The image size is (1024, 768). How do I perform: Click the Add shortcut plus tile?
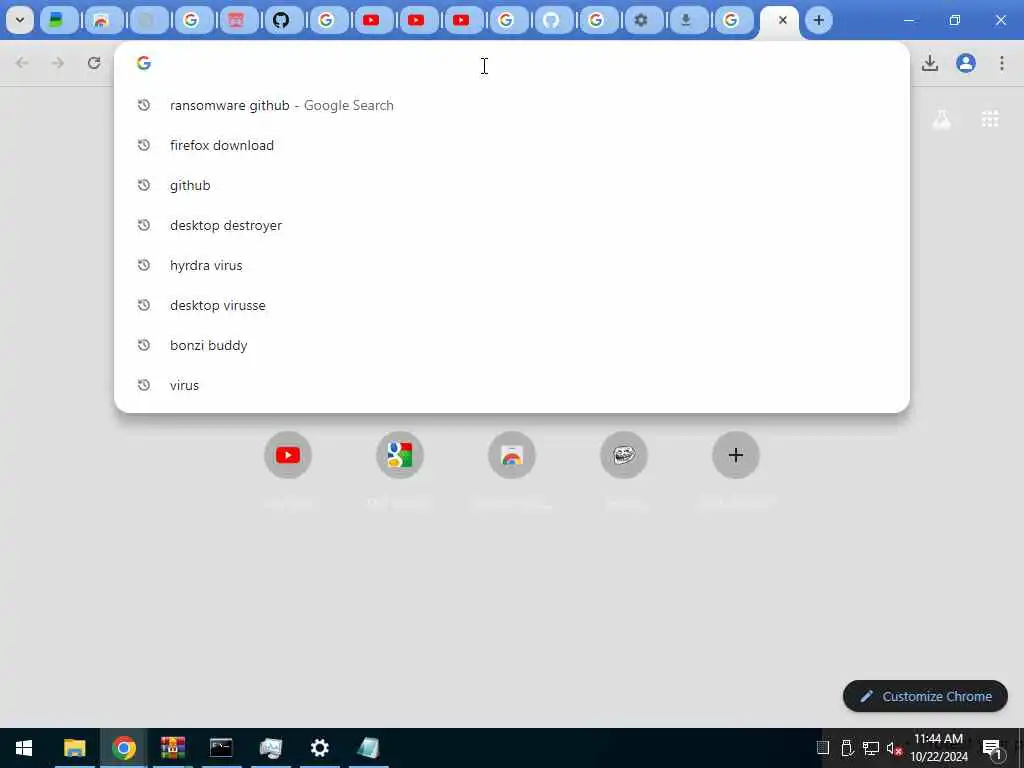click(735, 455)
